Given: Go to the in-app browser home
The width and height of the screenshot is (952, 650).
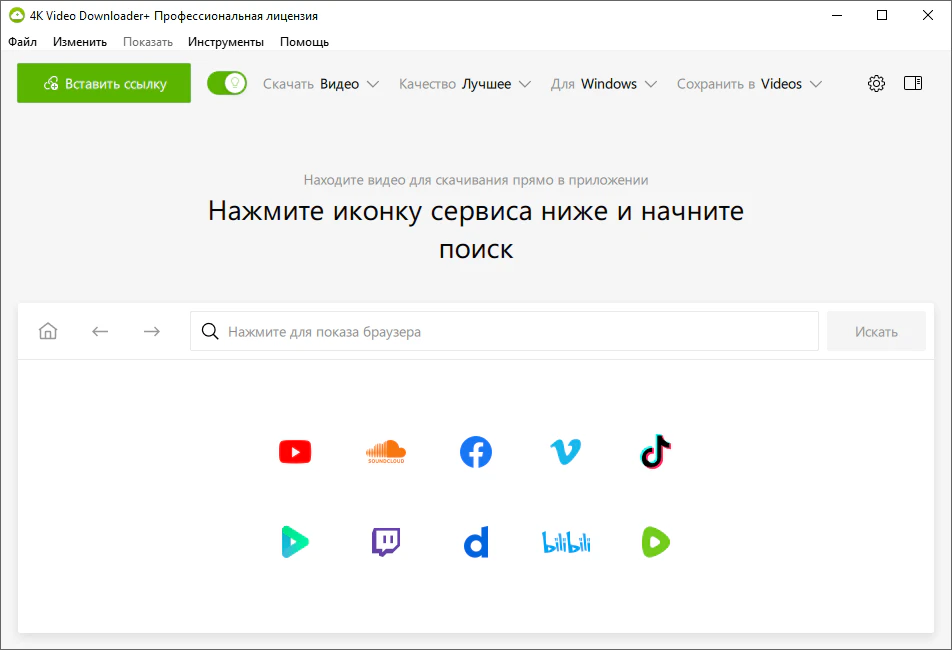Looking at the screenshot, I should coord(48,332).
